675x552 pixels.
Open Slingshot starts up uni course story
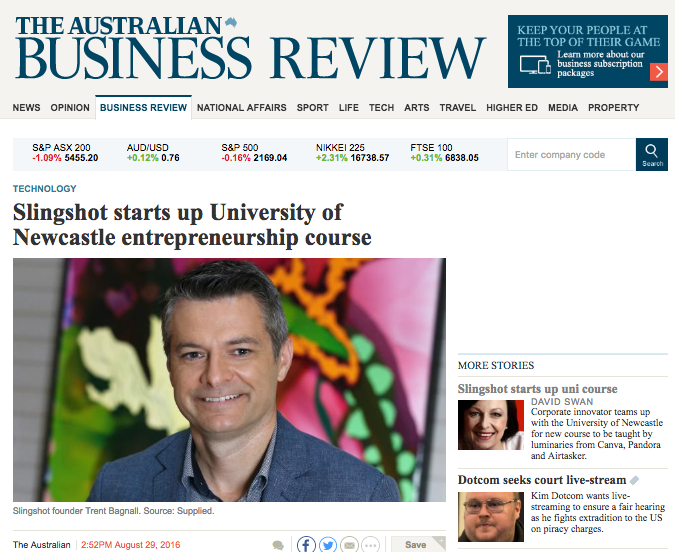[537, 389]
